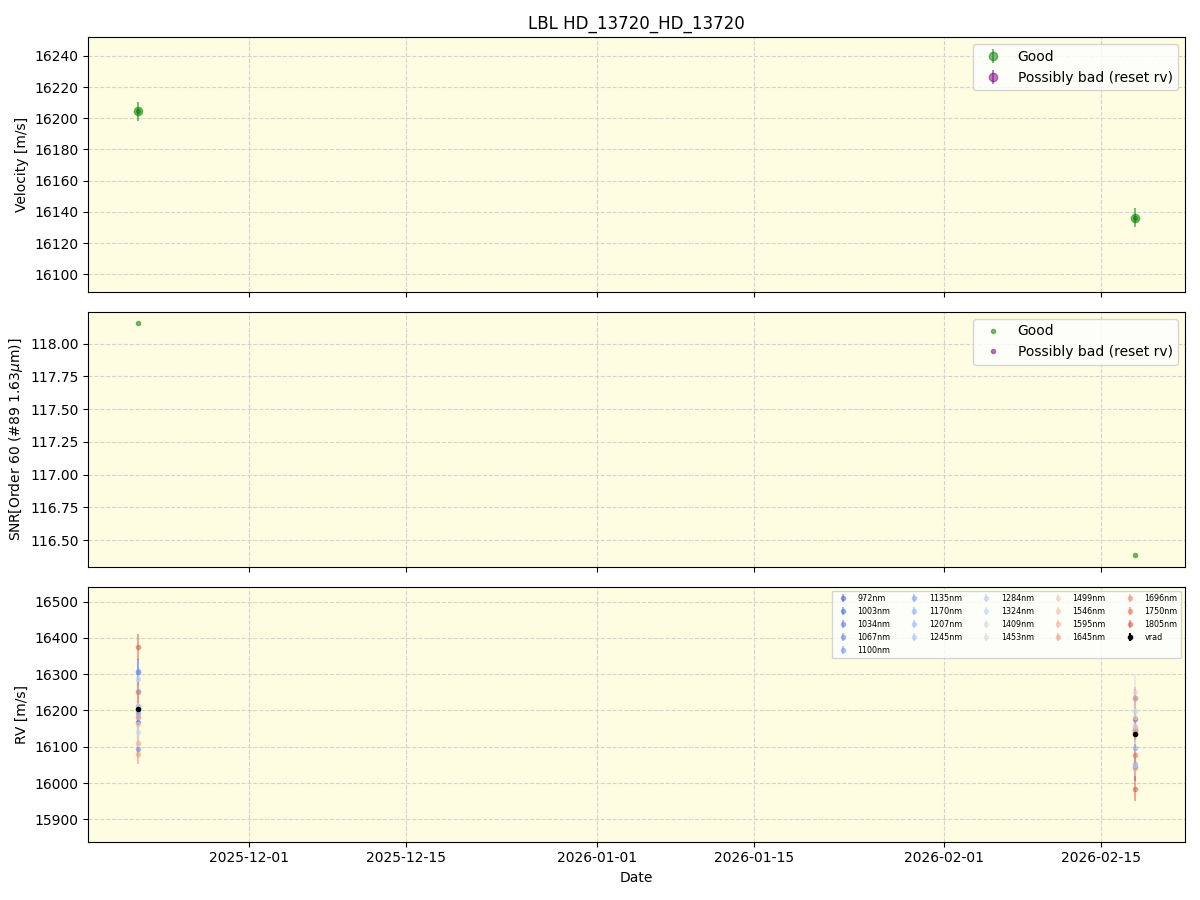
Task: Click green Good marker in Velocity legend
Action: (x=993, y=57)
